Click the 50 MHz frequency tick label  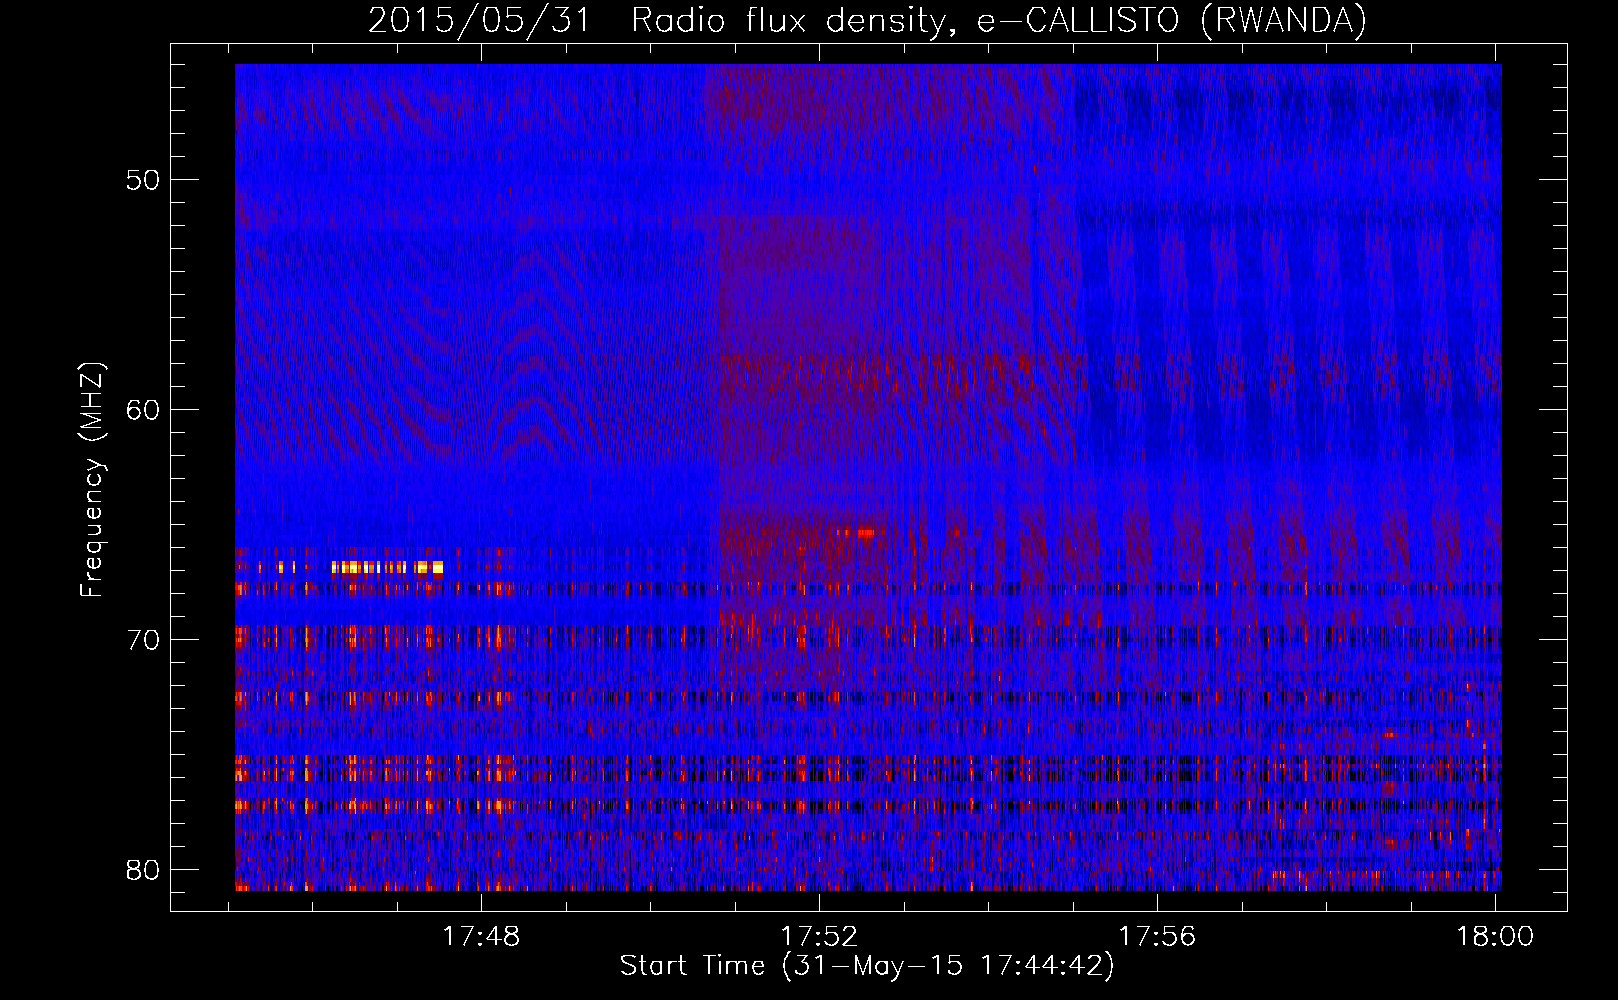pos(143,180)
